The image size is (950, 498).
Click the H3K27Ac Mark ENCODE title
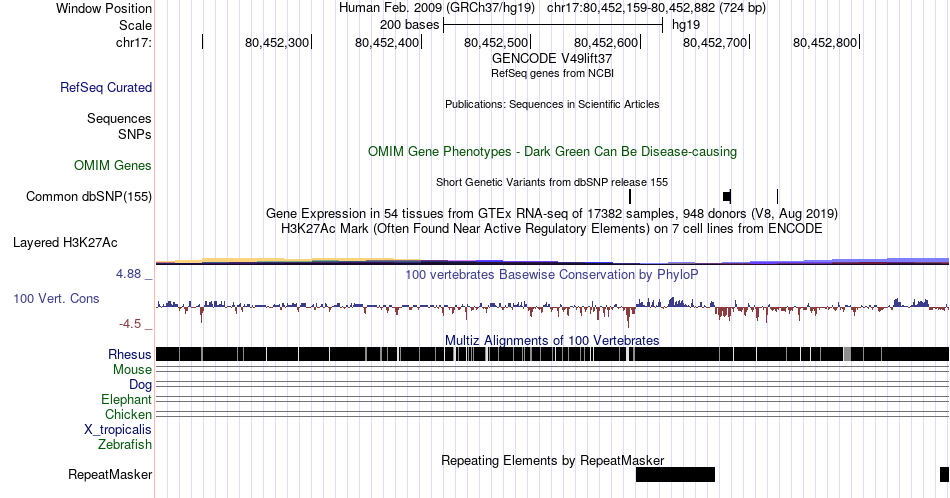pyautogui.click(x=552, y=228)
